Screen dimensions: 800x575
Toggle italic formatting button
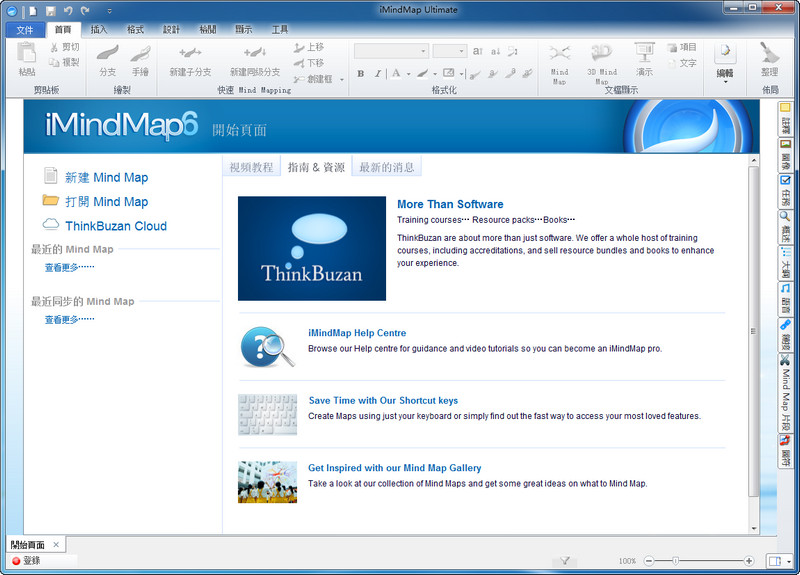[377, 74]
